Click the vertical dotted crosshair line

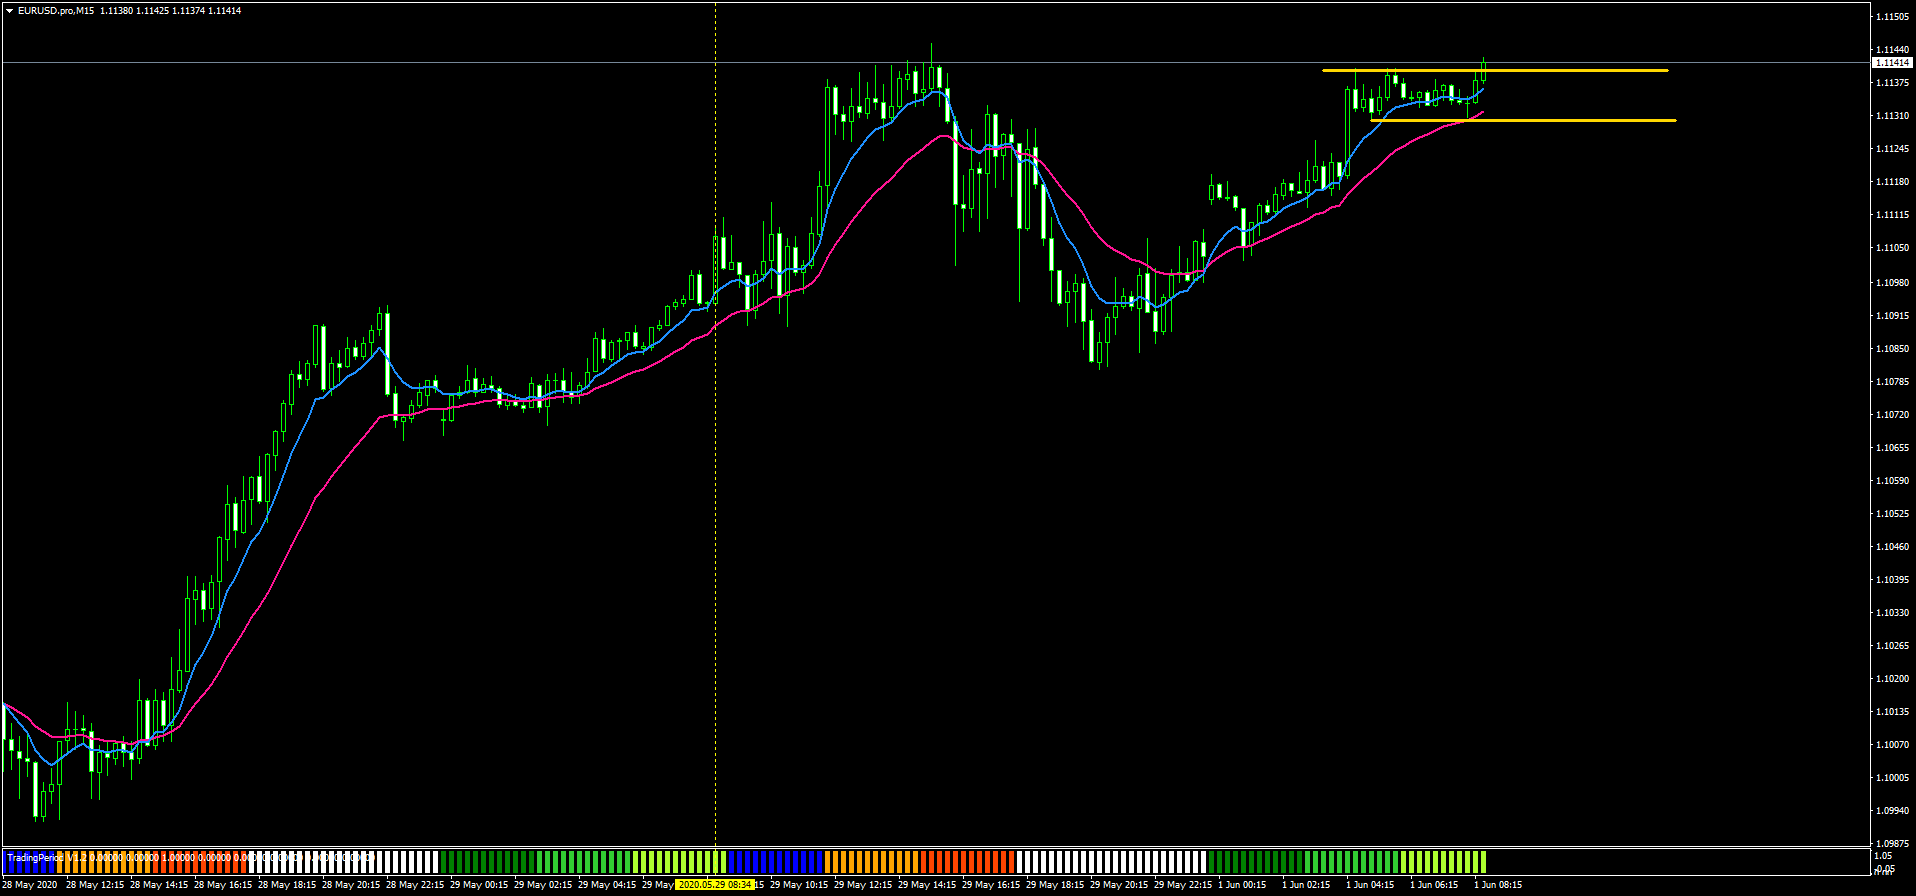715,424
